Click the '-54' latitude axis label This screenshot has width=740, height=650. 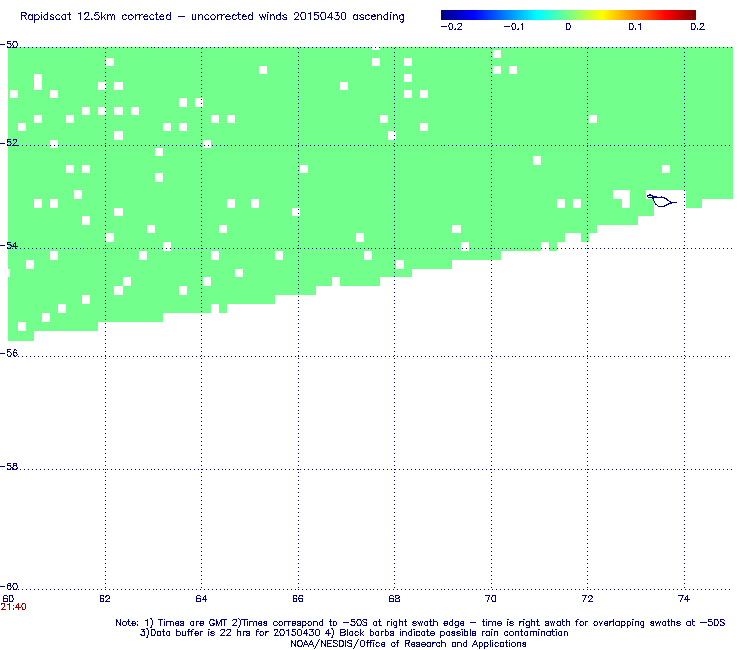9,245
